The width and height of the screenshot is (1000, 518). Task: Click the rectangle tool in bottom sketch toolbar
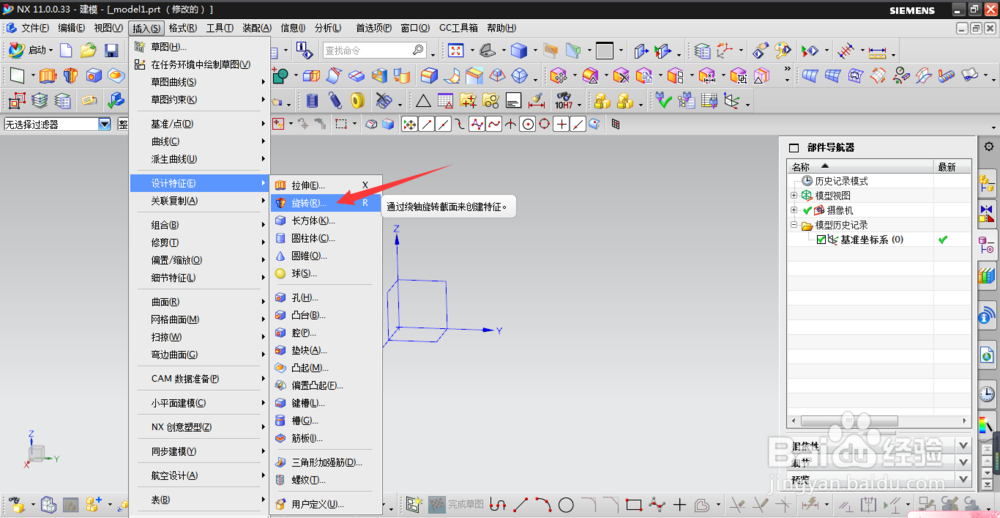(633, 505)
